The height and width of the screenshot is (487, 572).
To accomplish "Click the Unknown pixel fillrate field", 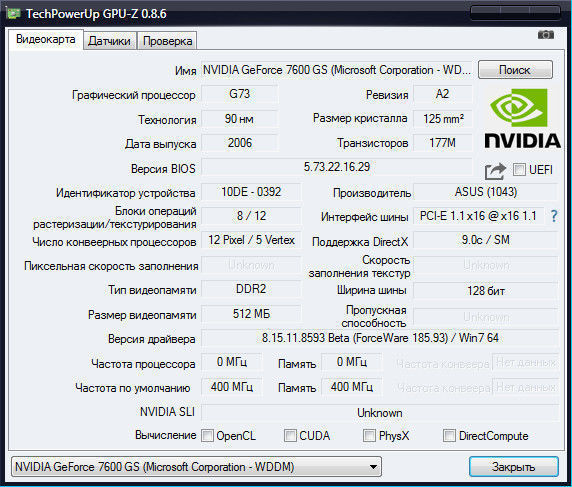I will pyautogui.click(x=251, y=265).
